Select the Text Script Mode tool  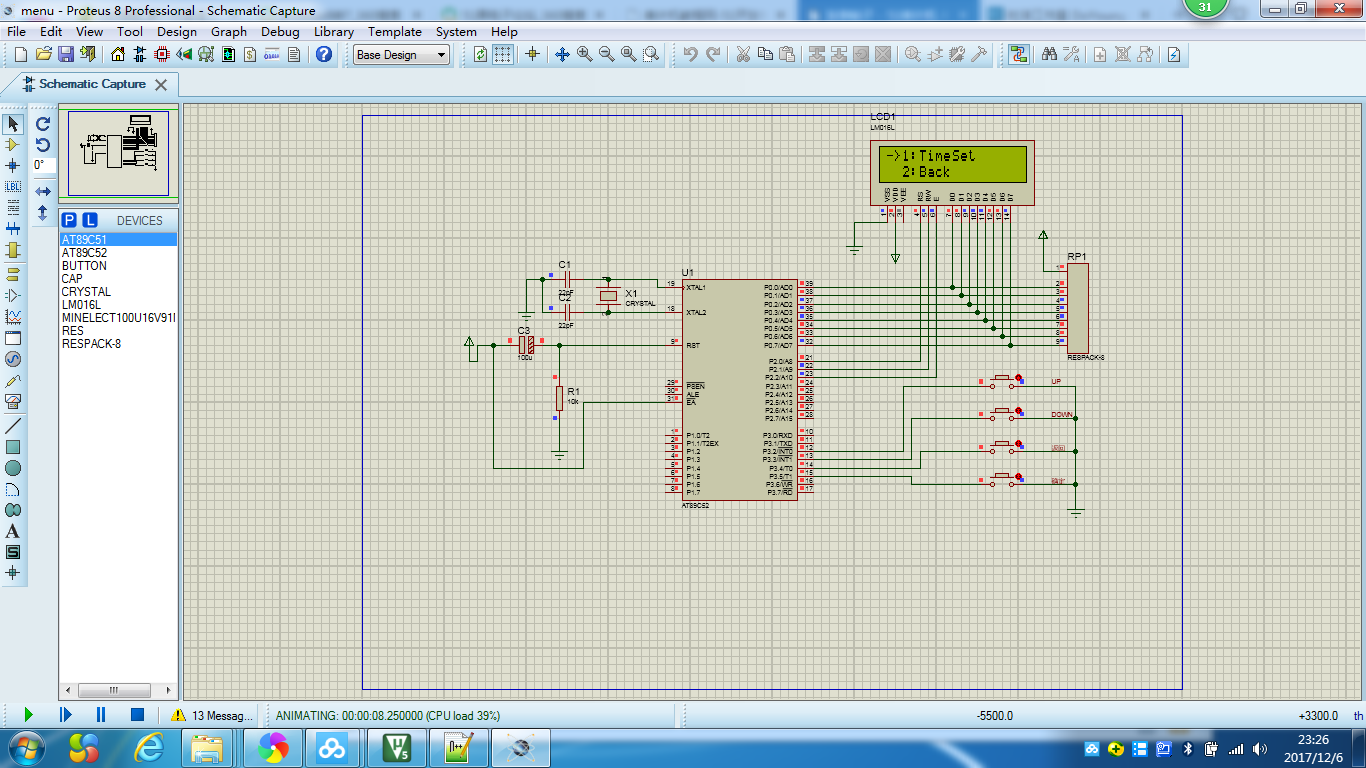click(x=13, y=208)
